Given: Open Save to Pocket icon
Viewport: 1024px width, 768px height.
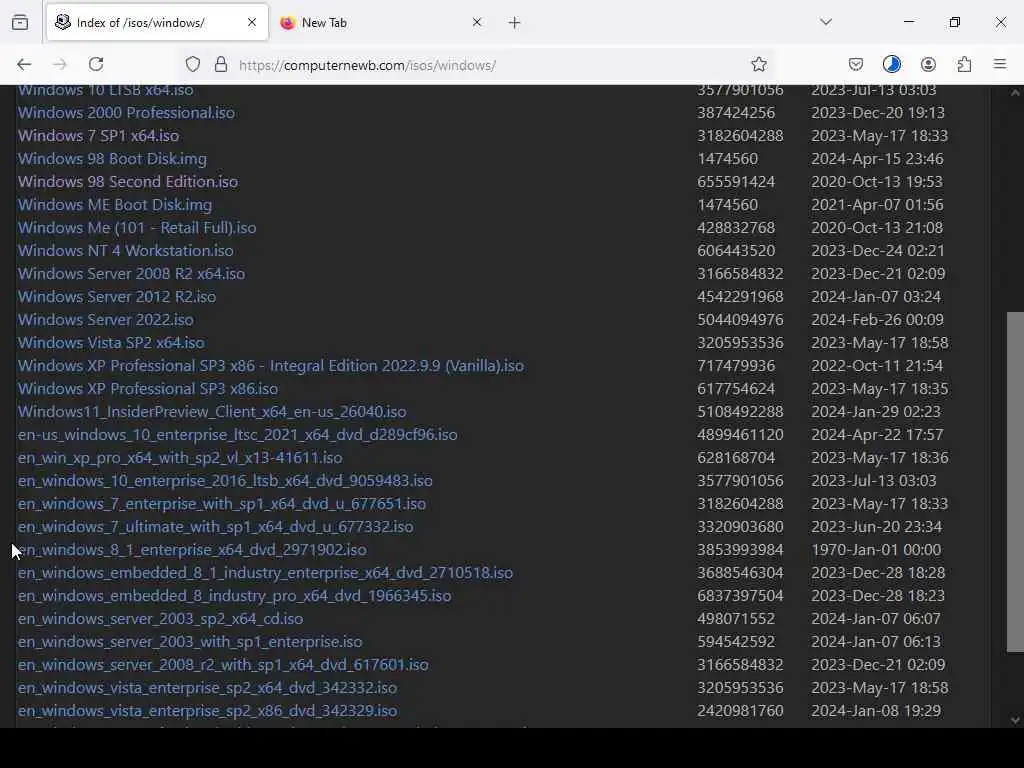Looking at the screenshot, I should (x=856, y=64).
